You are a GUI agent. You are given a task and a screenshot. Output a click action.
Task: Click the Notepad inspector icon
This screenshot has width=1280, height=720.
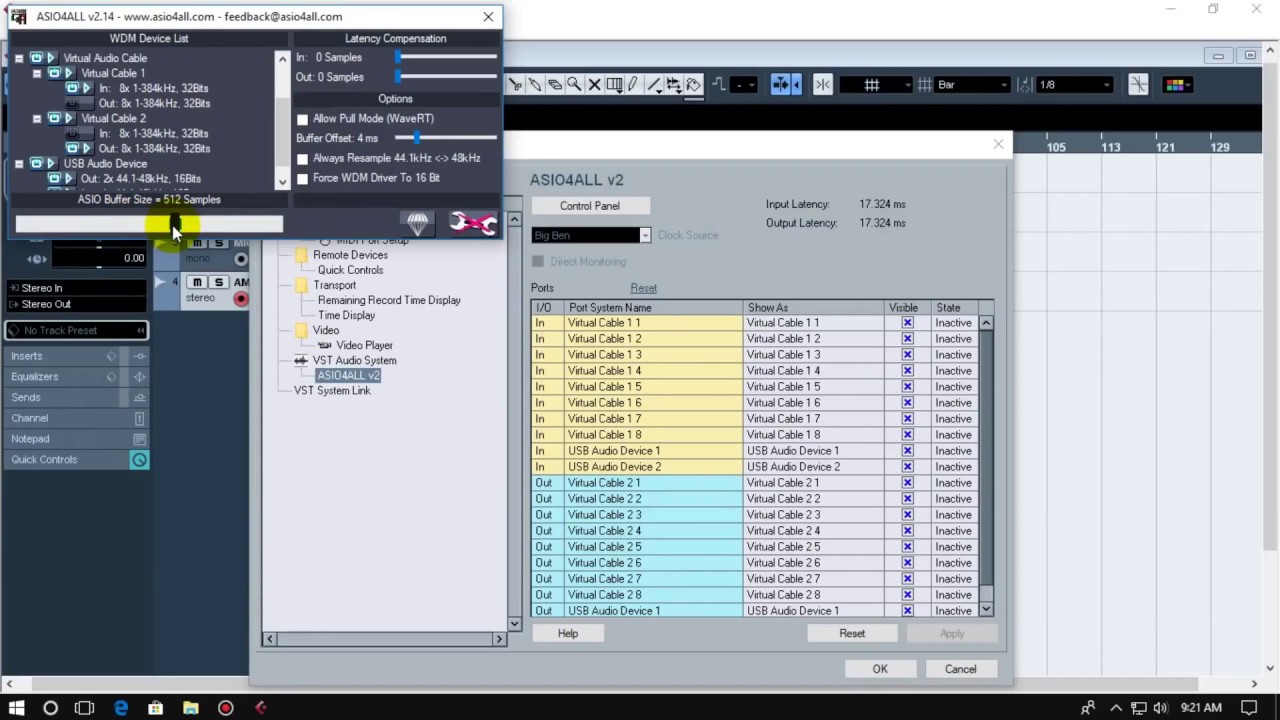(139, 439)
